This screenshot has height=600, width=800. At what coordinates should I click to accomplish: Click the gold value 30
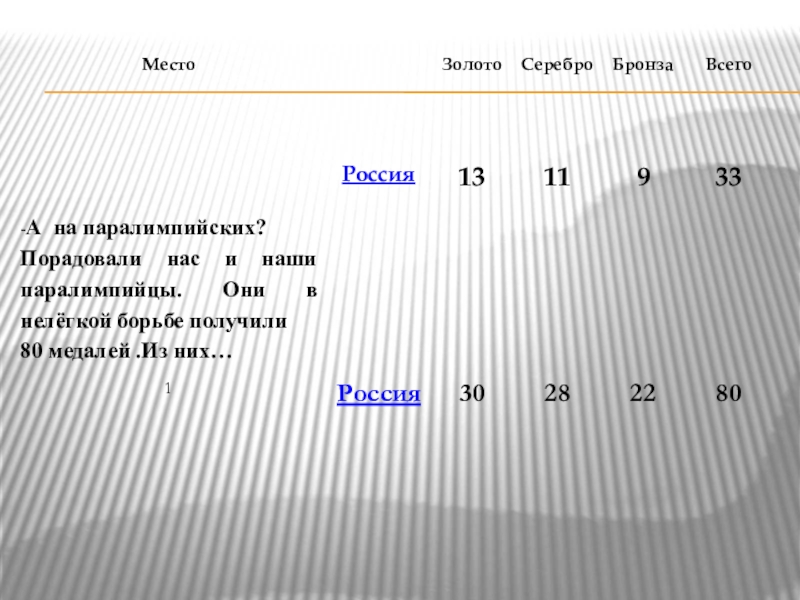[472, 393]
